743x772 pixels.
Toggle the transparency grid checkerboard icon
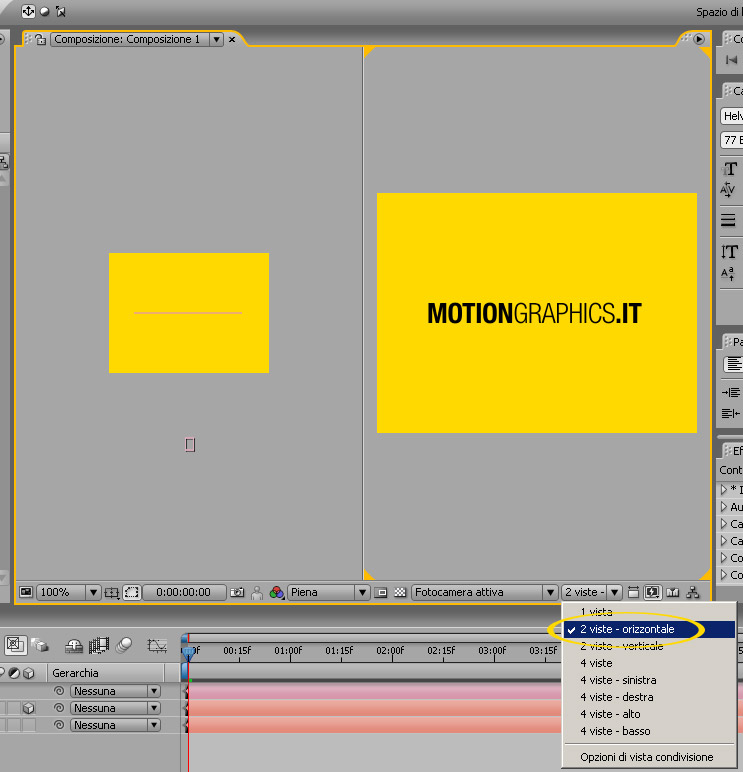tap(400, 592)
